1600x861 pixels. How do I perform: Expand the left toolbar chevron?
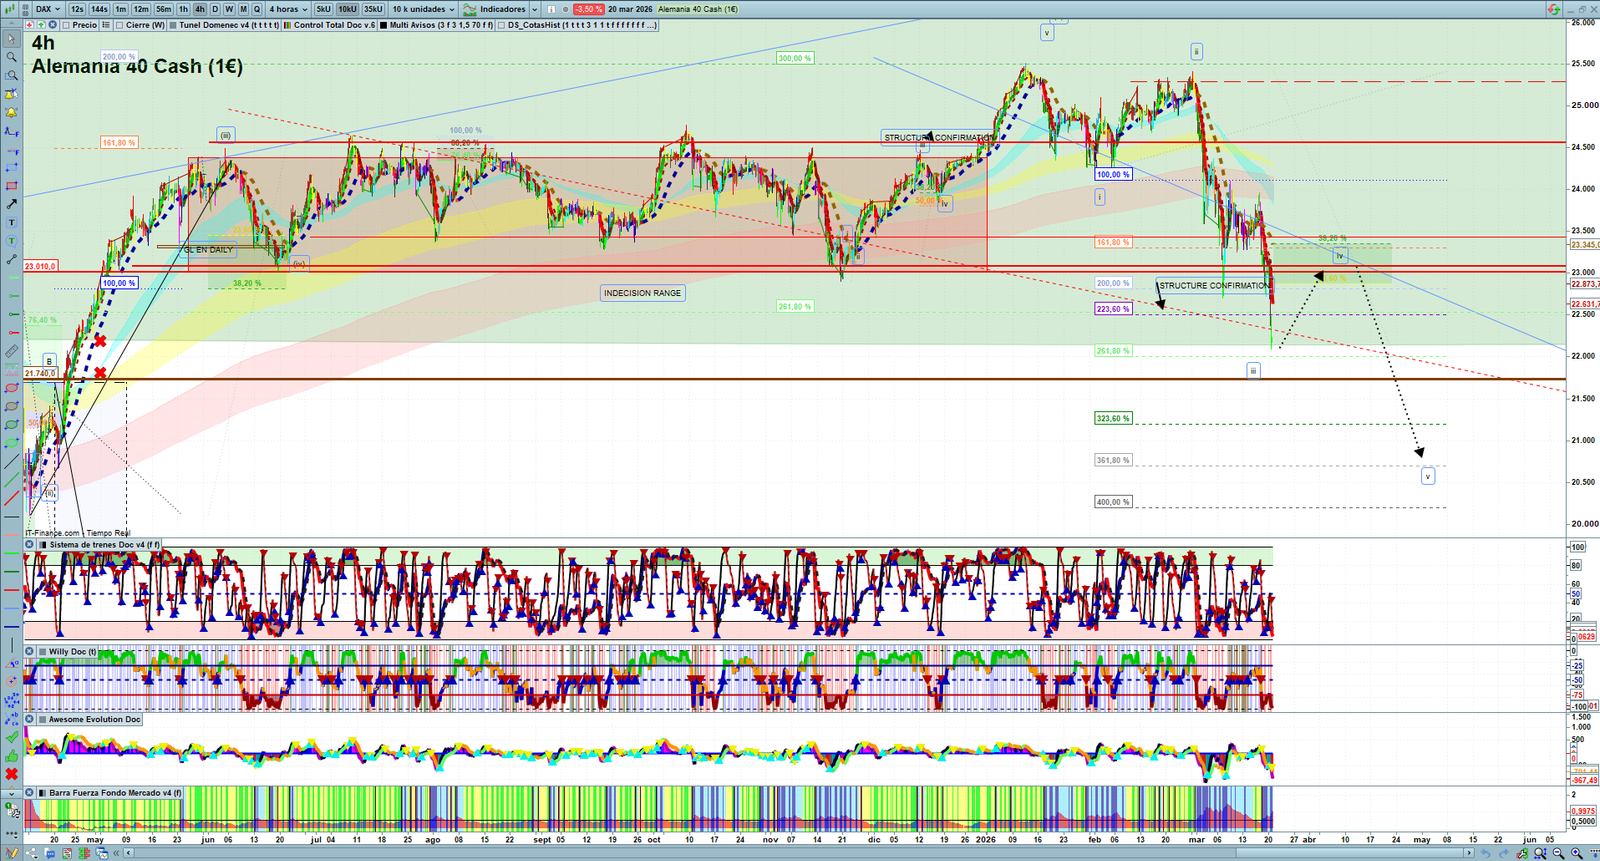[11, 793]
